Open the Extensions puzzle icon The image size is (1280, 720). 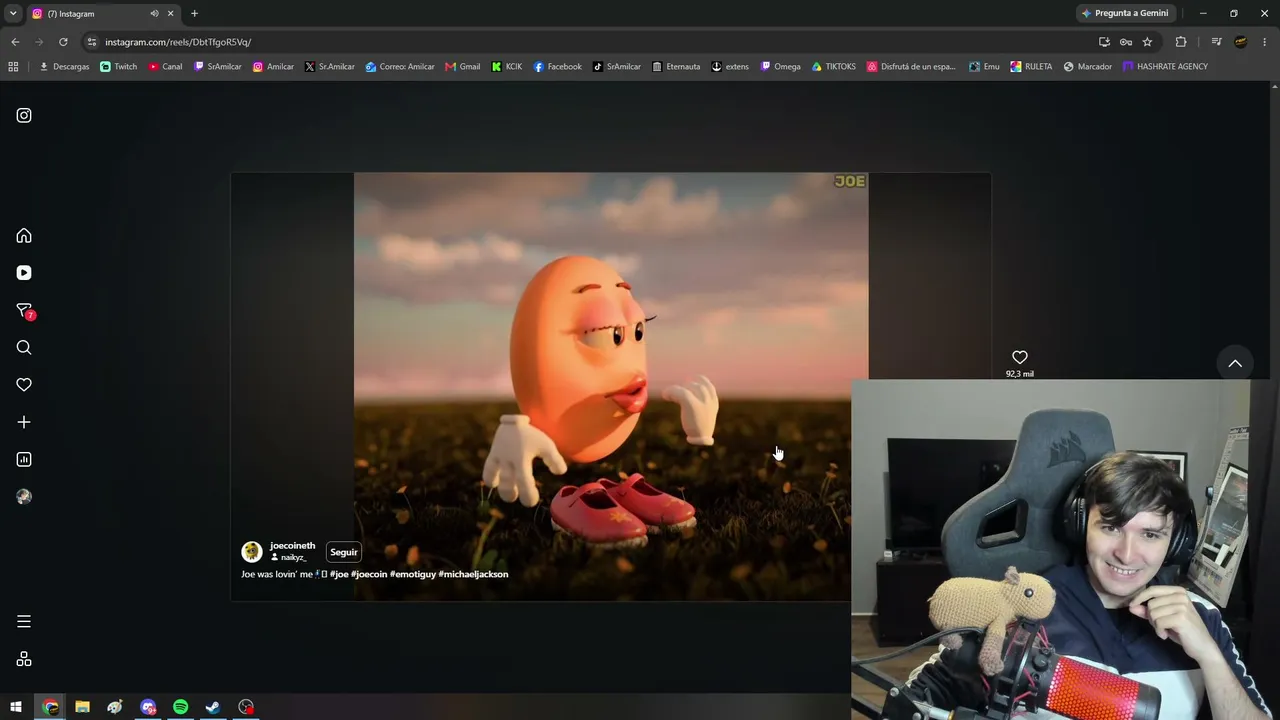1181,42
